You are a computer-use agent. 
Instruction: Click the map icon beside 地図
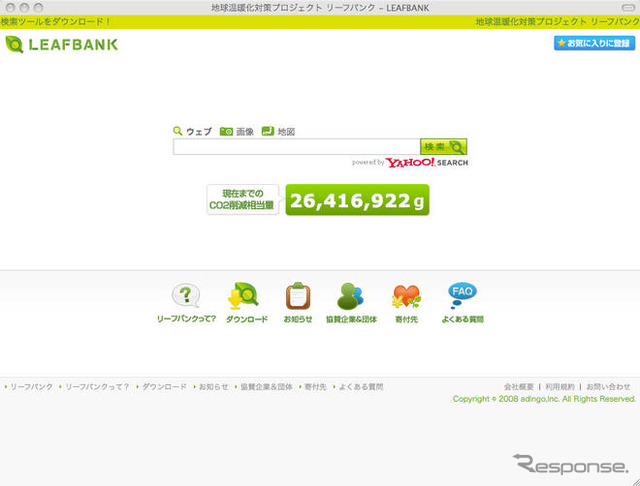click(x=268, y=131)
